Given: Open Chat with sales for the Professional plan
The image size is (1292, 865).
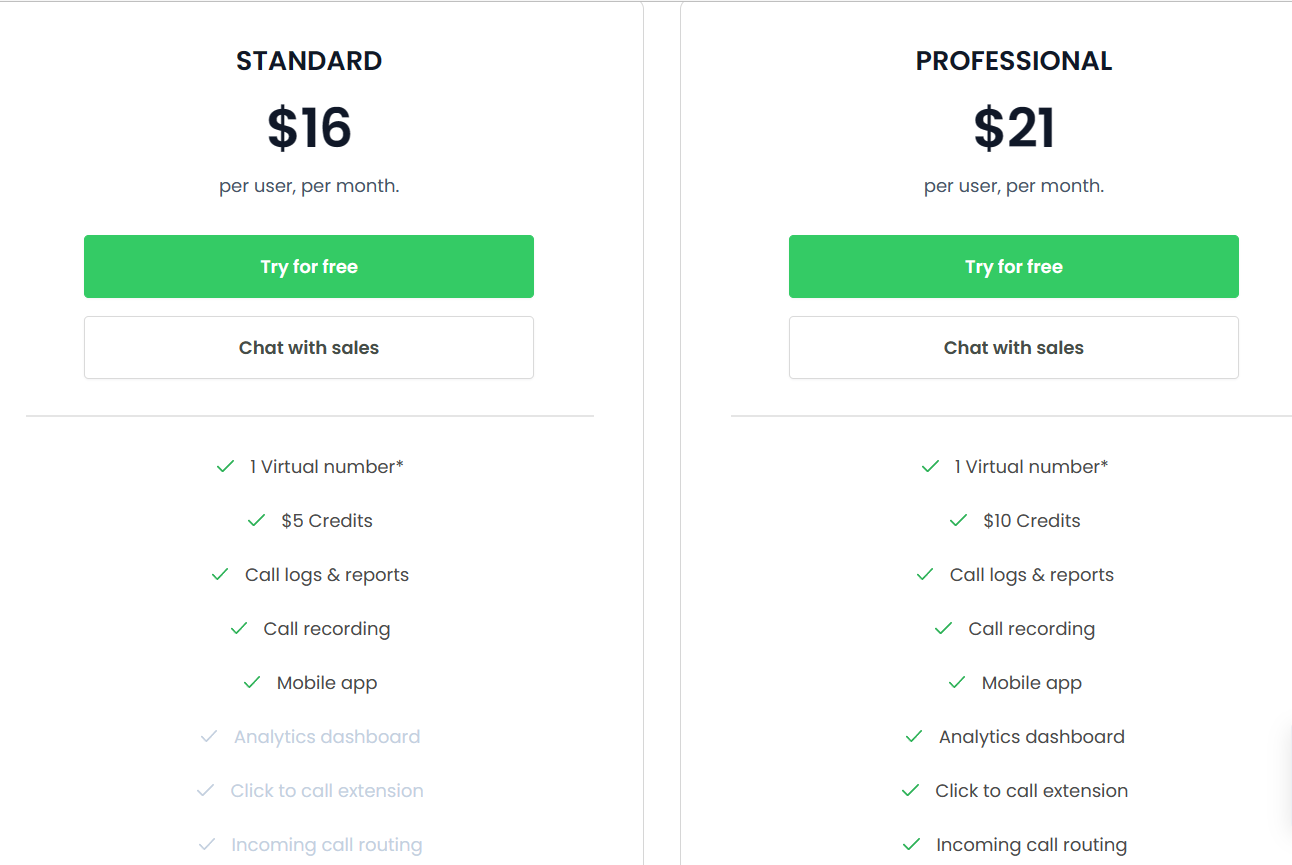Looking at the screenshot, I should tap(1013, 347).
